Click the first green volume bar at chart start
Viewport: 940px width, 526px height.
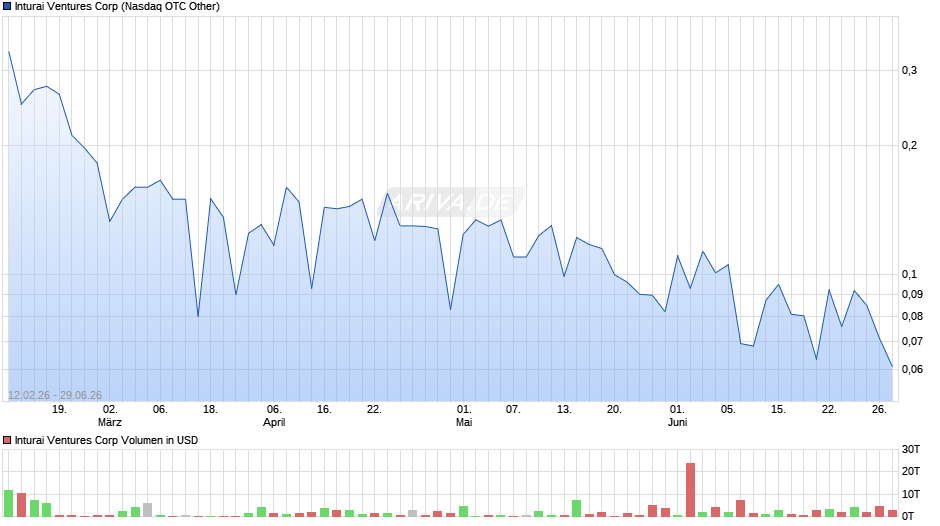8,503
